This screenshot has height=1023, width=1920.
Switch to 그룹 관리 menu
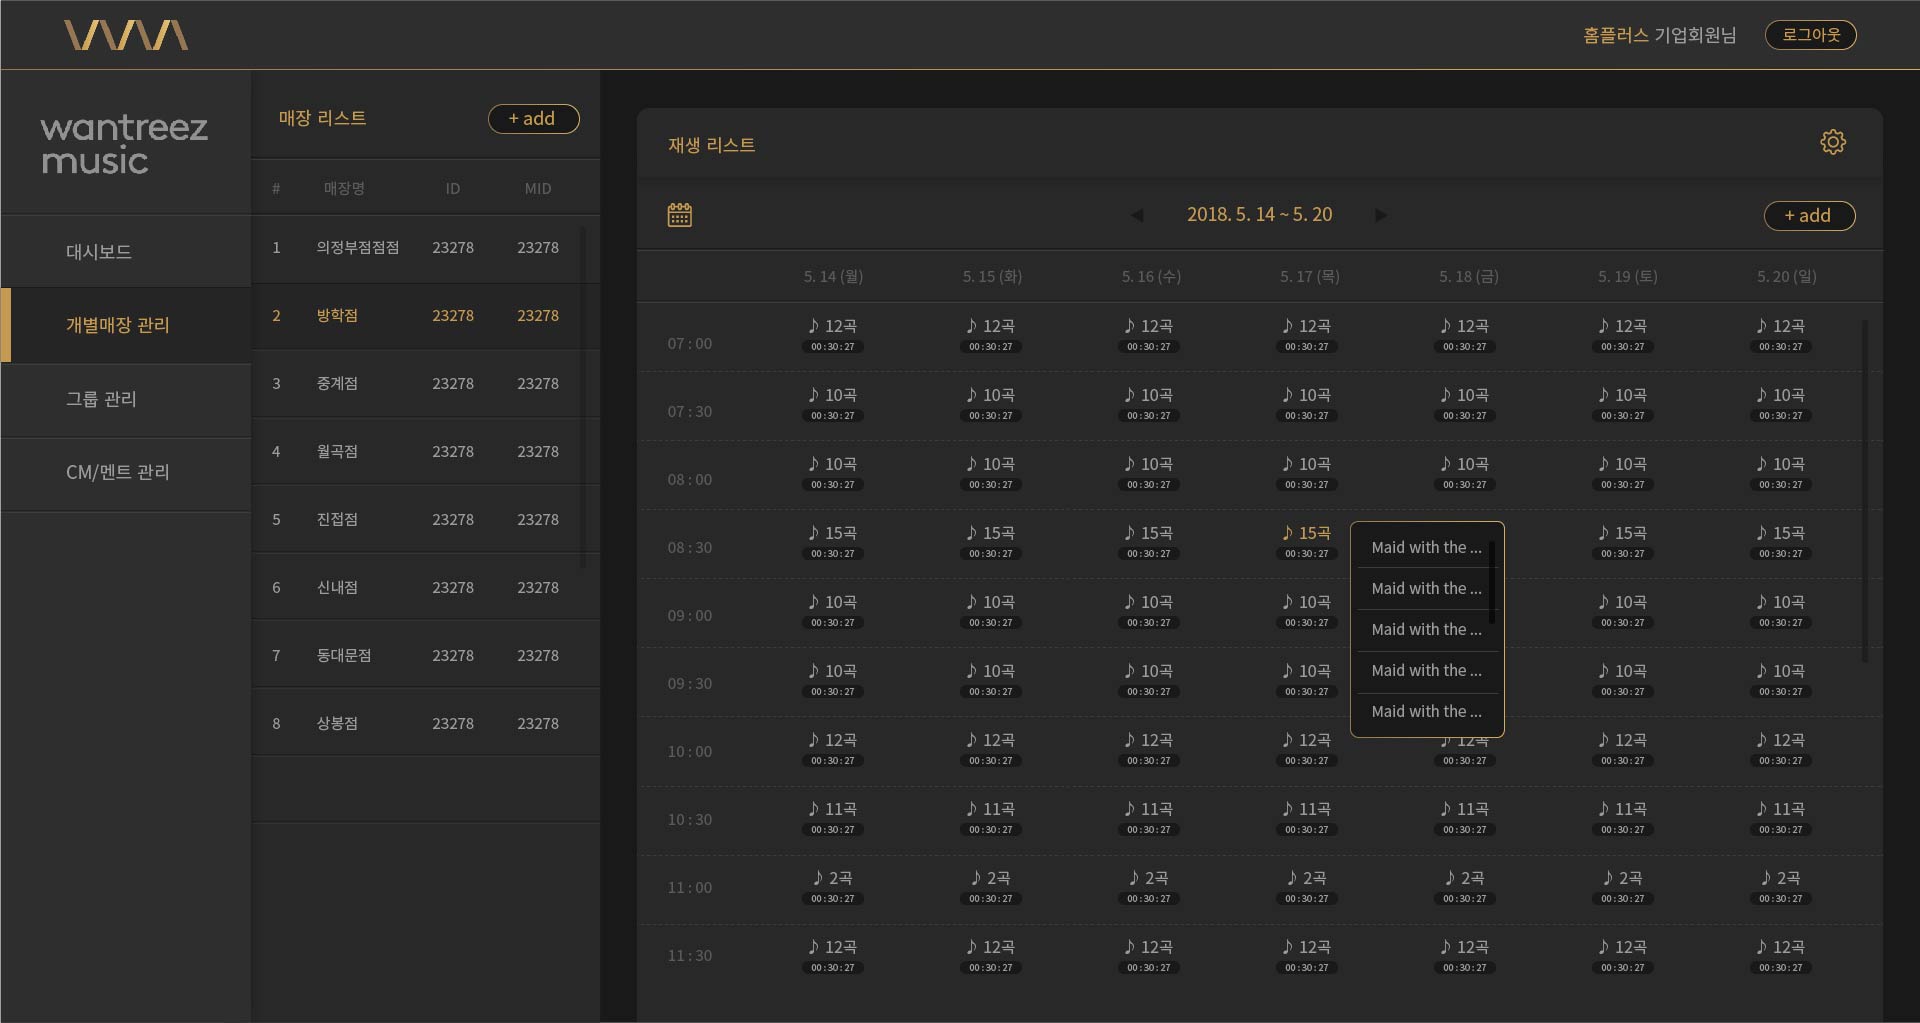click(x=101, y=399)
